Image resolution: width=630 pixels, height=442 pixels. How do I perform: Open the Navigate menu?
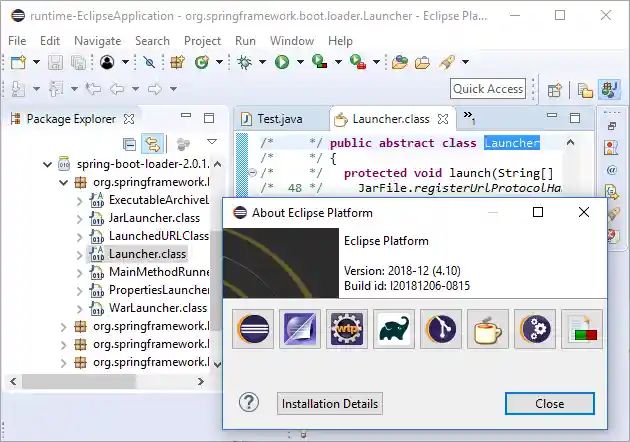pyautogui.click(x=97, y=40)
